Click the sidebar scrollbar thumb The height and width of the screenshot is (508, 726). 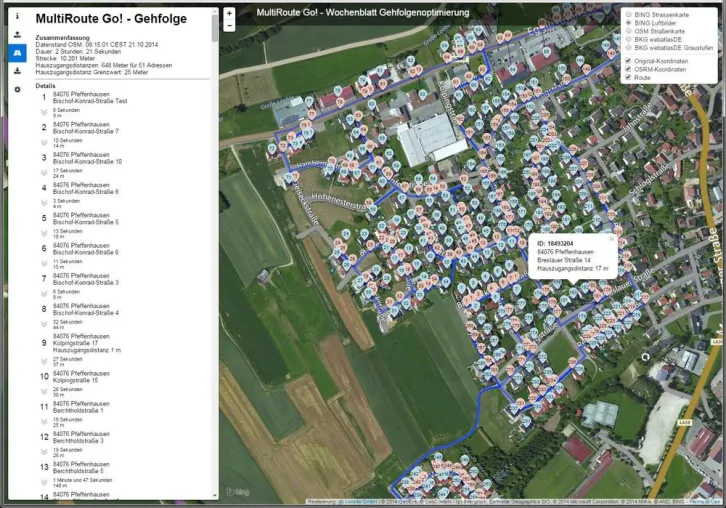coord(215,27)
